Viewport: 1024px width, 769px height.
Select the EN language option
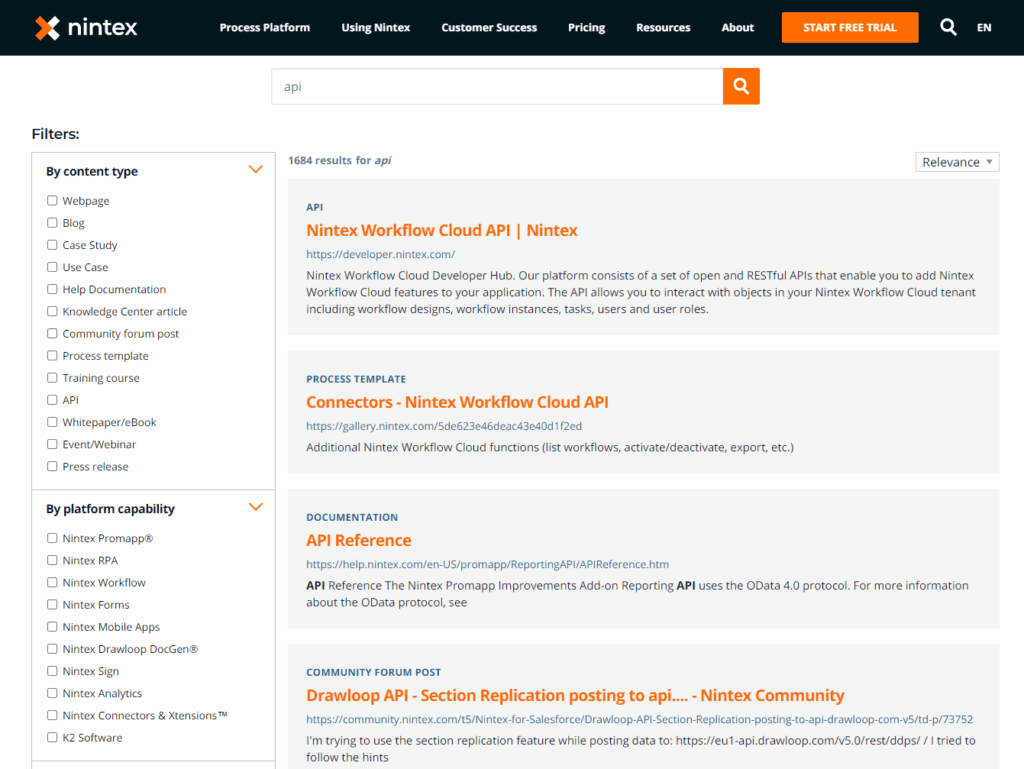(984, 27)
